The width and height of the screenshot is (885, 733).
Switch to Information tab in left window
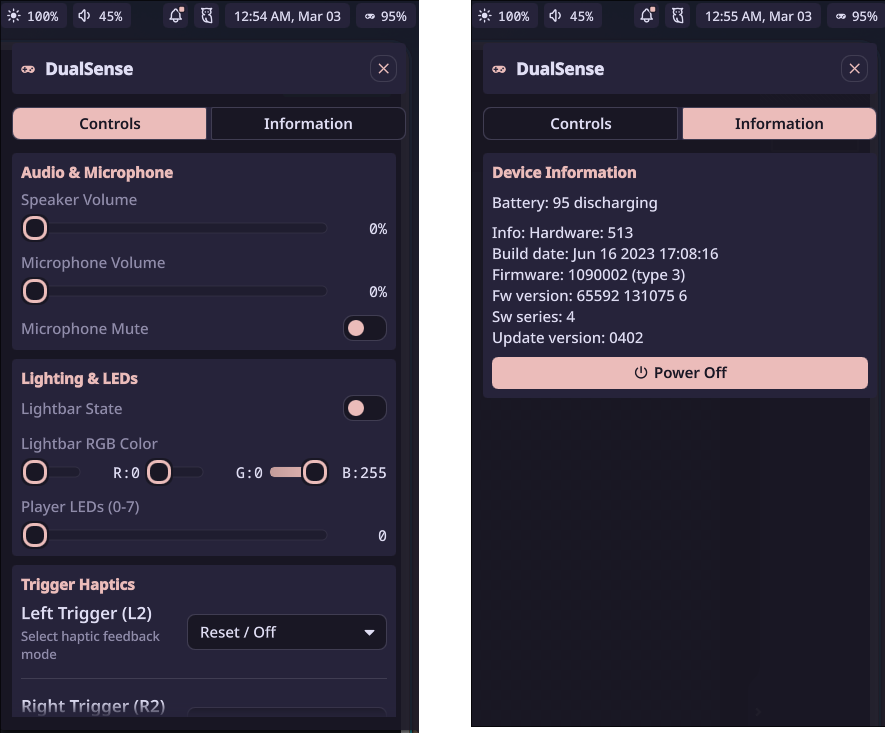(x=308, y=124)
